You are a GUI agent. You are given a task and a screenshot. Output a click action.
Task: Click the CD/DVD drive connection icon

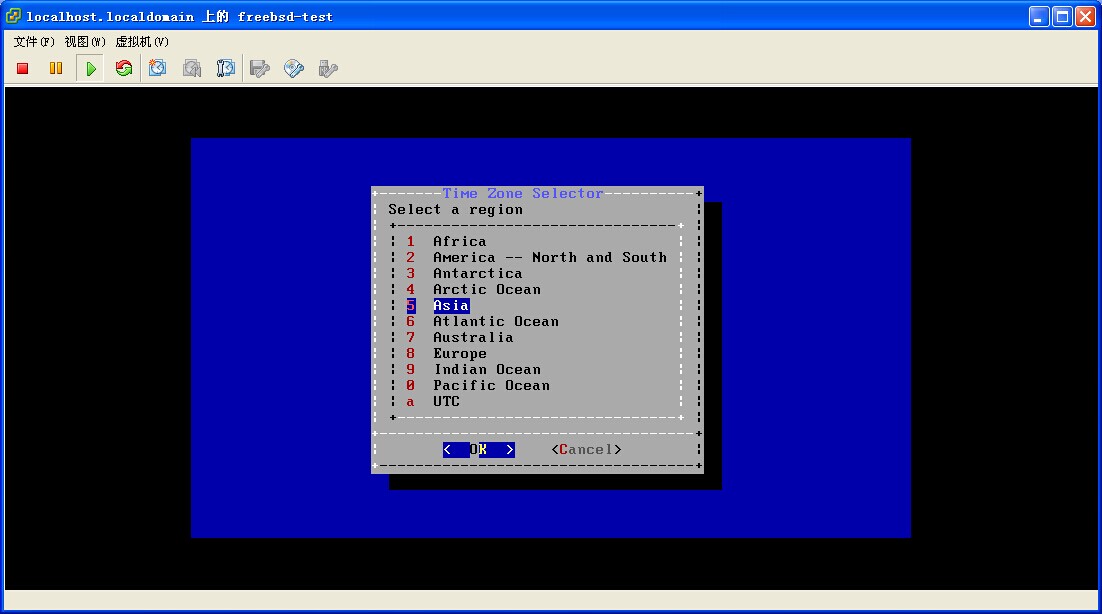point(294,69)
